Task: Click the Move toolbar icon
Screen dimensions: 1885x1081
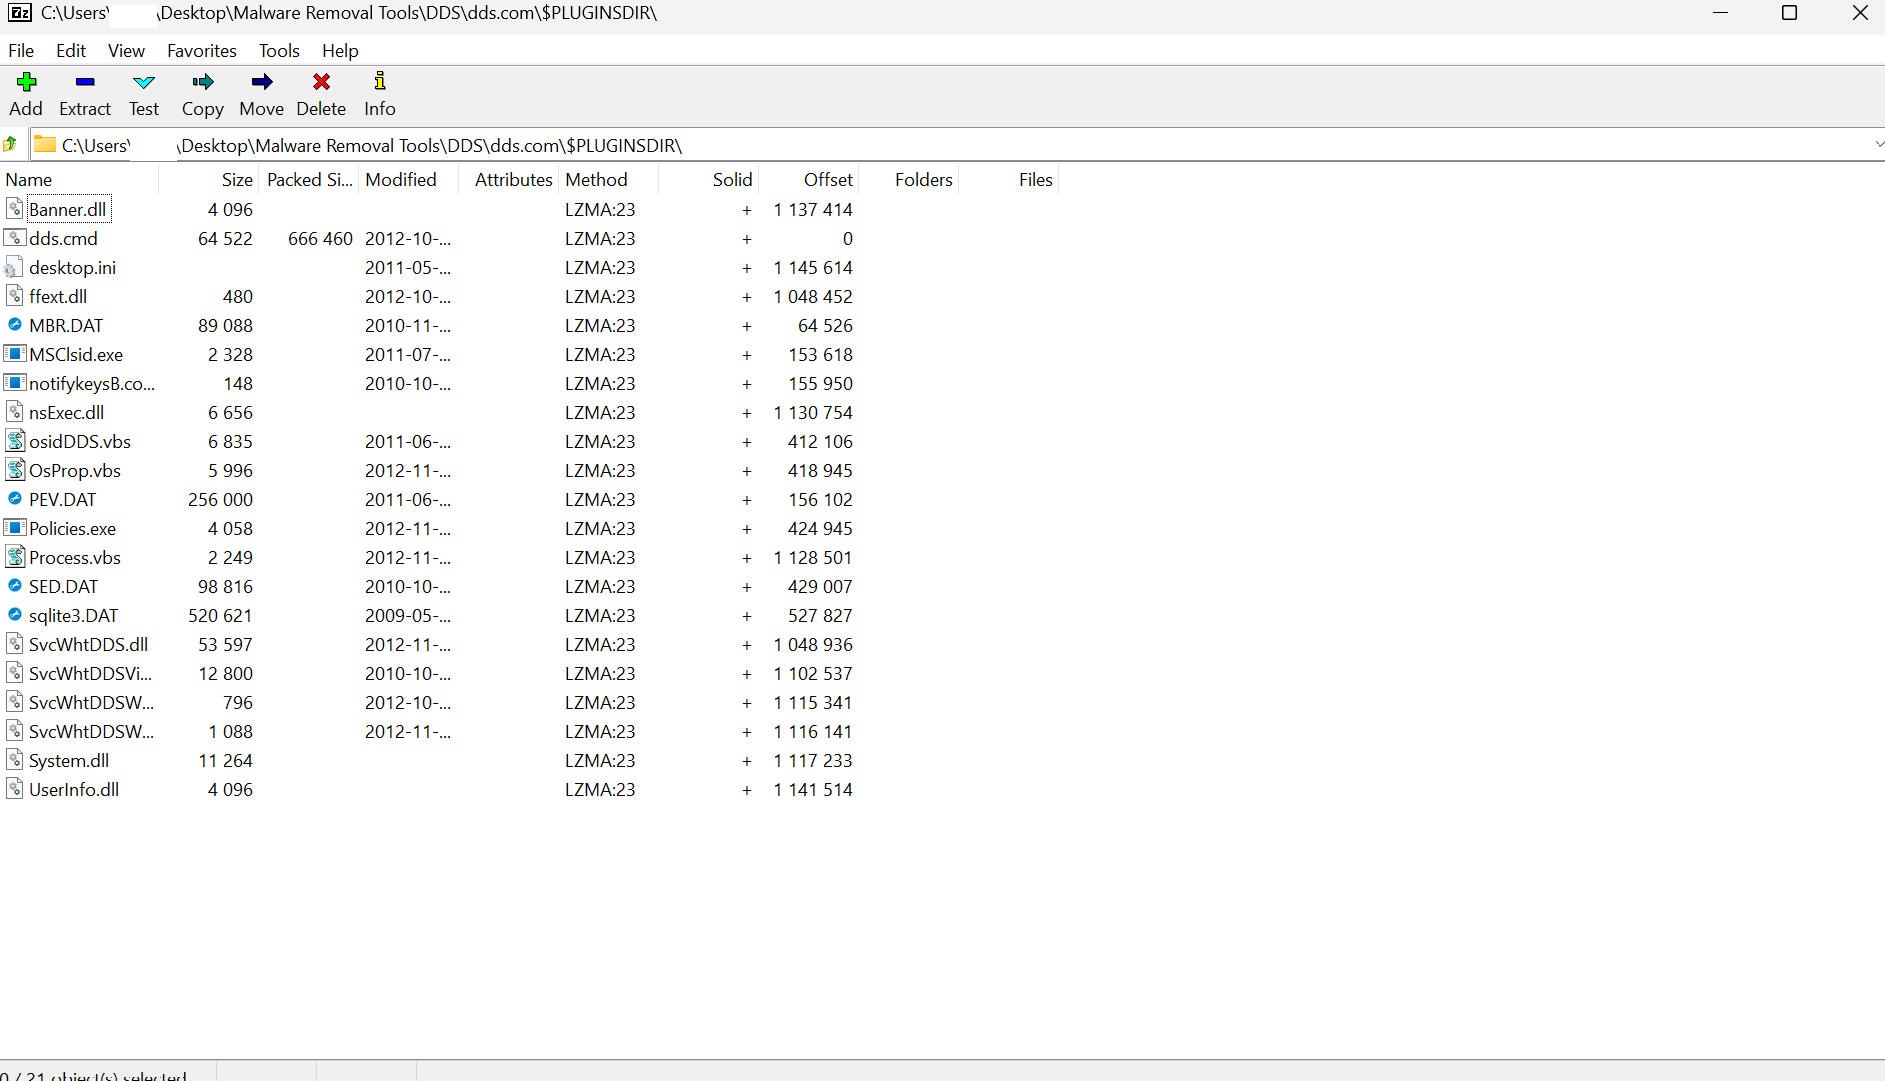Action: click(x=262, y=82)
